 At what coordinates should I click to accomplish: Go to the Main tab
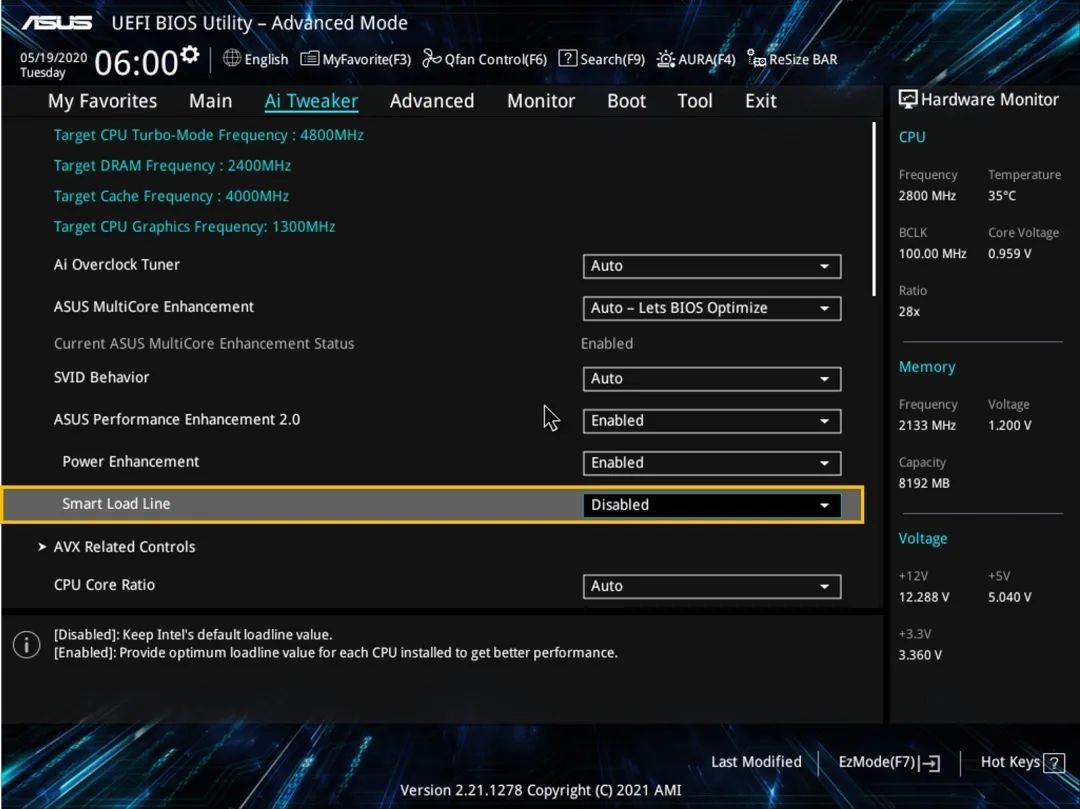[211, 101]
